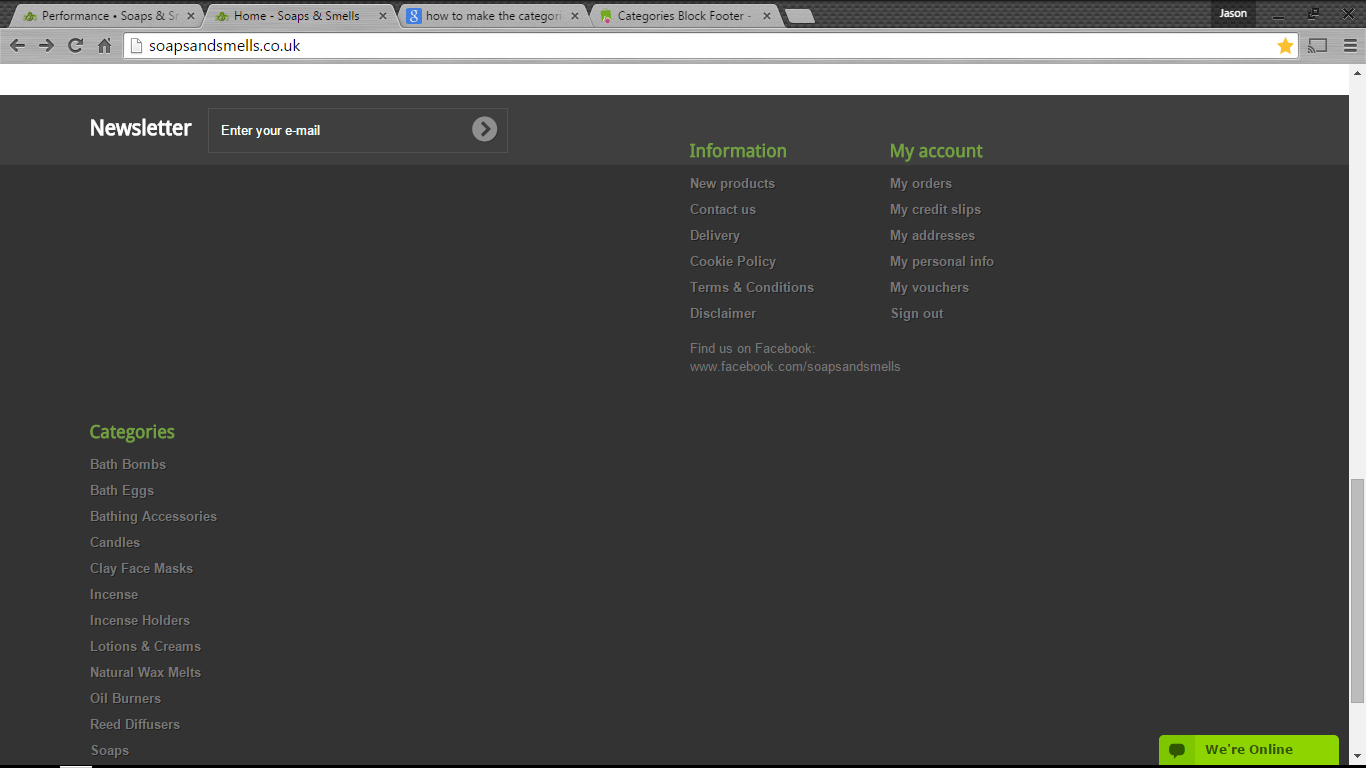Open the Disclaimer link

(x=723, y=313)
